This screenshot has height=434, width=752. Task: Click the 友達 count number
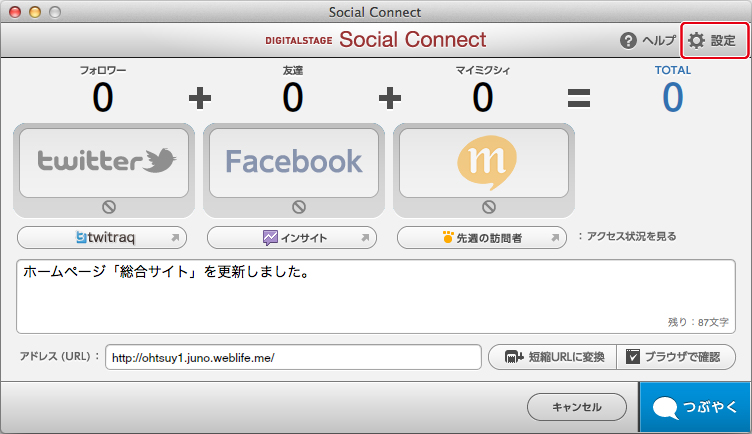pyautogui.click(x=293, y=97)
